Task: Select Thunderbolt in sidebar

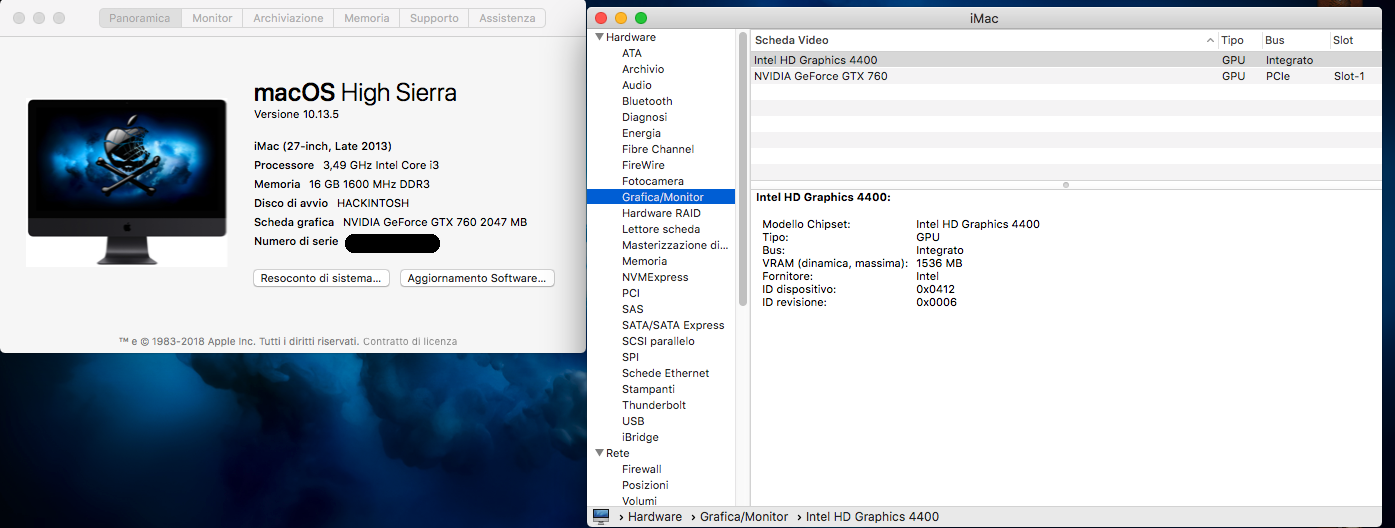Action: pyautogui.click(x=654, y=405)
